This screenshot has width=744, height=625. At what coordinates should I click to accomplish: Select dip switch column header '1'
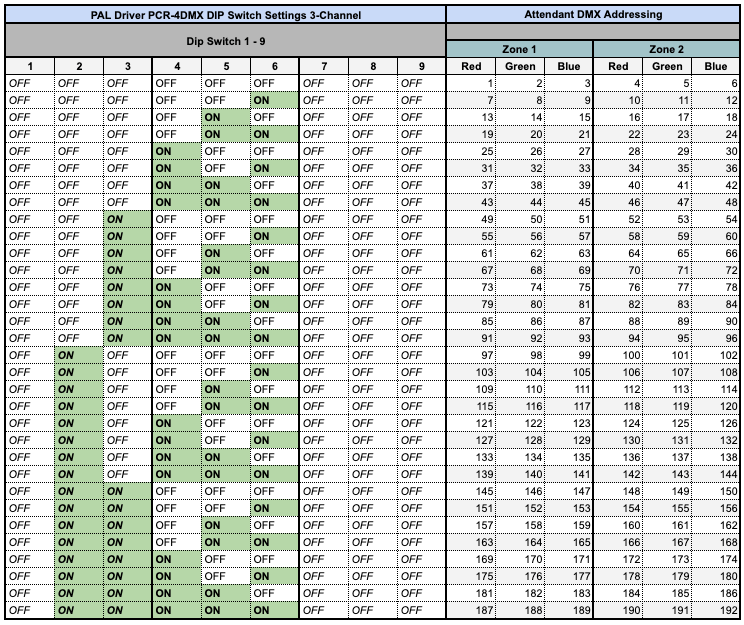click(x=30, y=66)
